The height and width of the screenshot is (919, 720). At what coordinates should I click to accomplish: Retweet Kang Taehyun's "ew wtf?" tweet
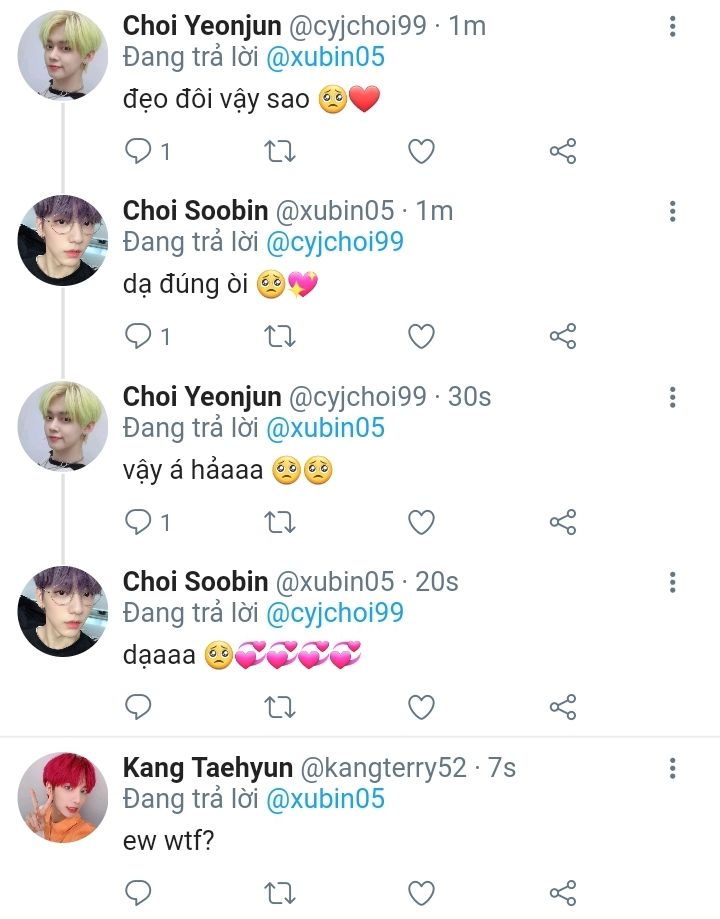click(280, 892)
